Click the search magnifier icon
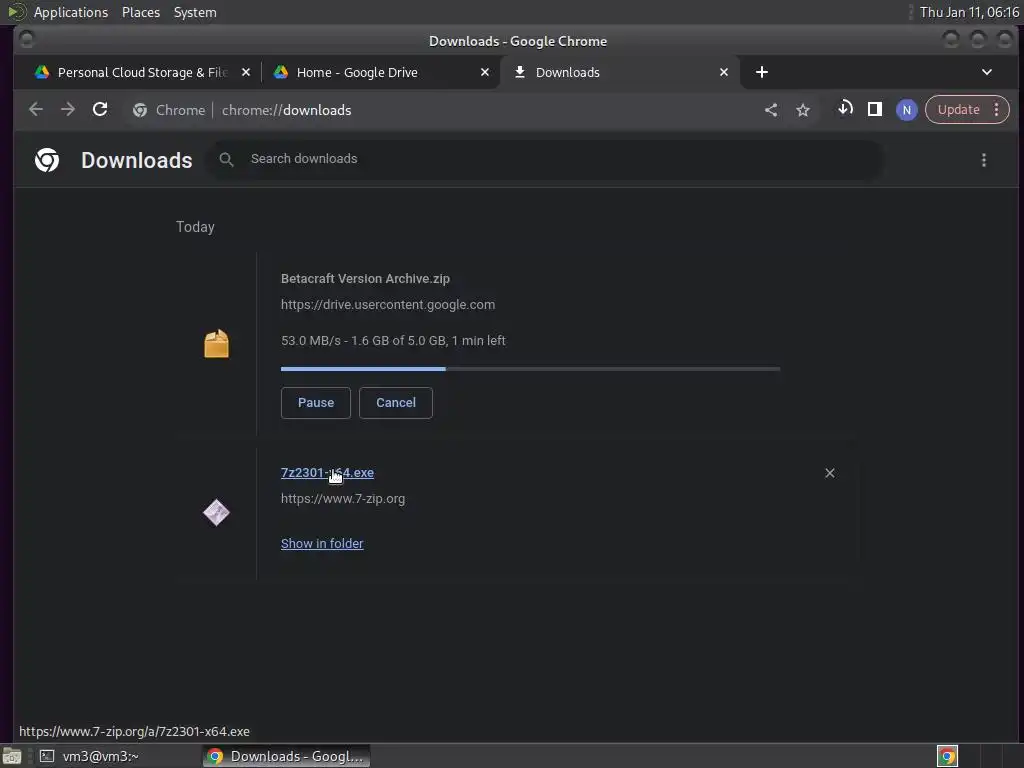 tap(226, 159)
